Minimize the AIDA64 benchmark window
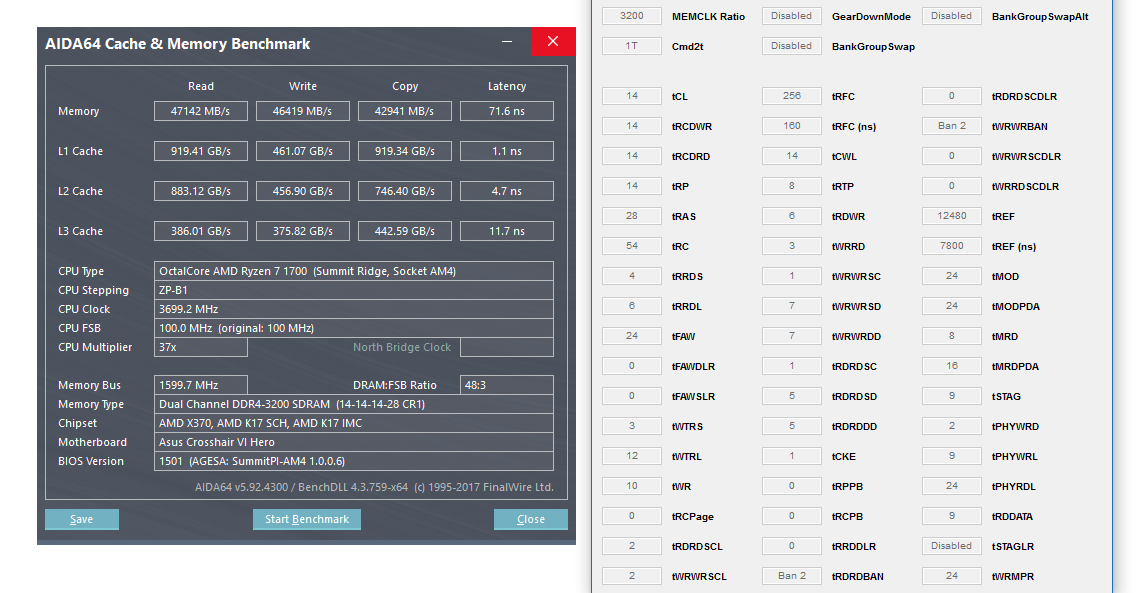The image size is (1143, 593). click(x=507, y=42)
